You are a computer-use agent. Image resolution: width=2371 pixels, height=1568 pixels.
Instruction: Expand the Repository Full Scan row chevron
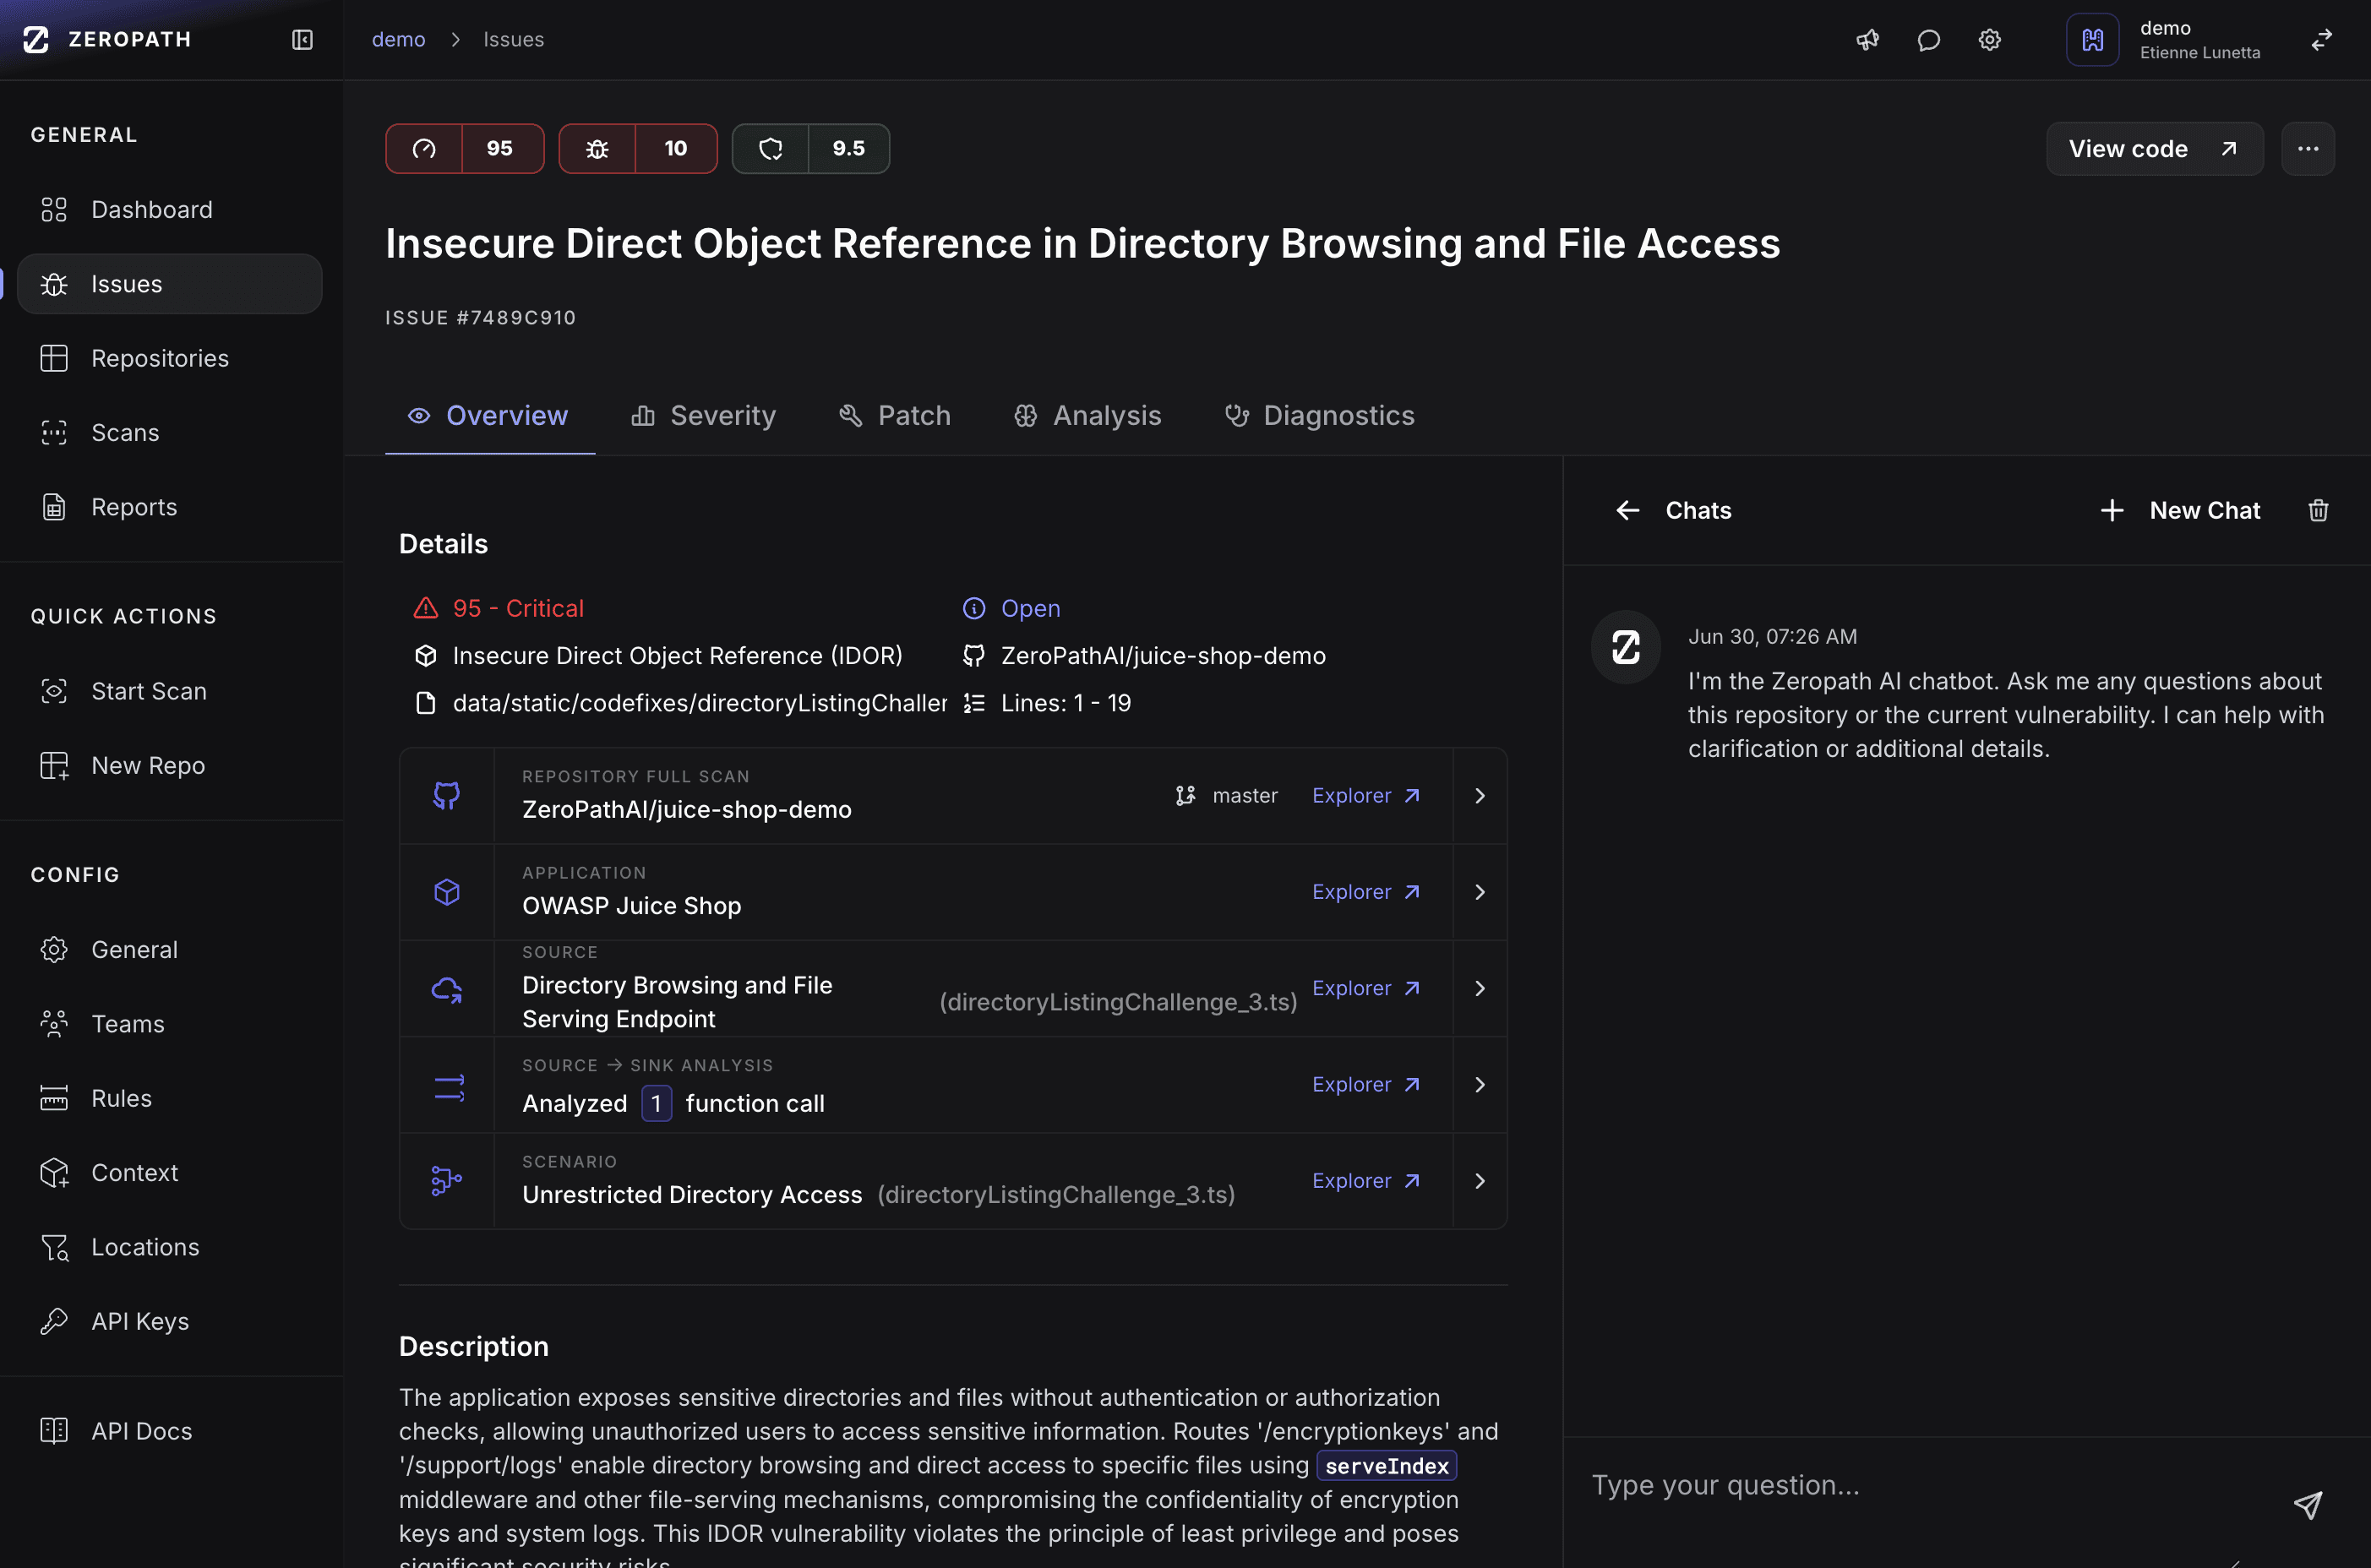(1479, 796)
